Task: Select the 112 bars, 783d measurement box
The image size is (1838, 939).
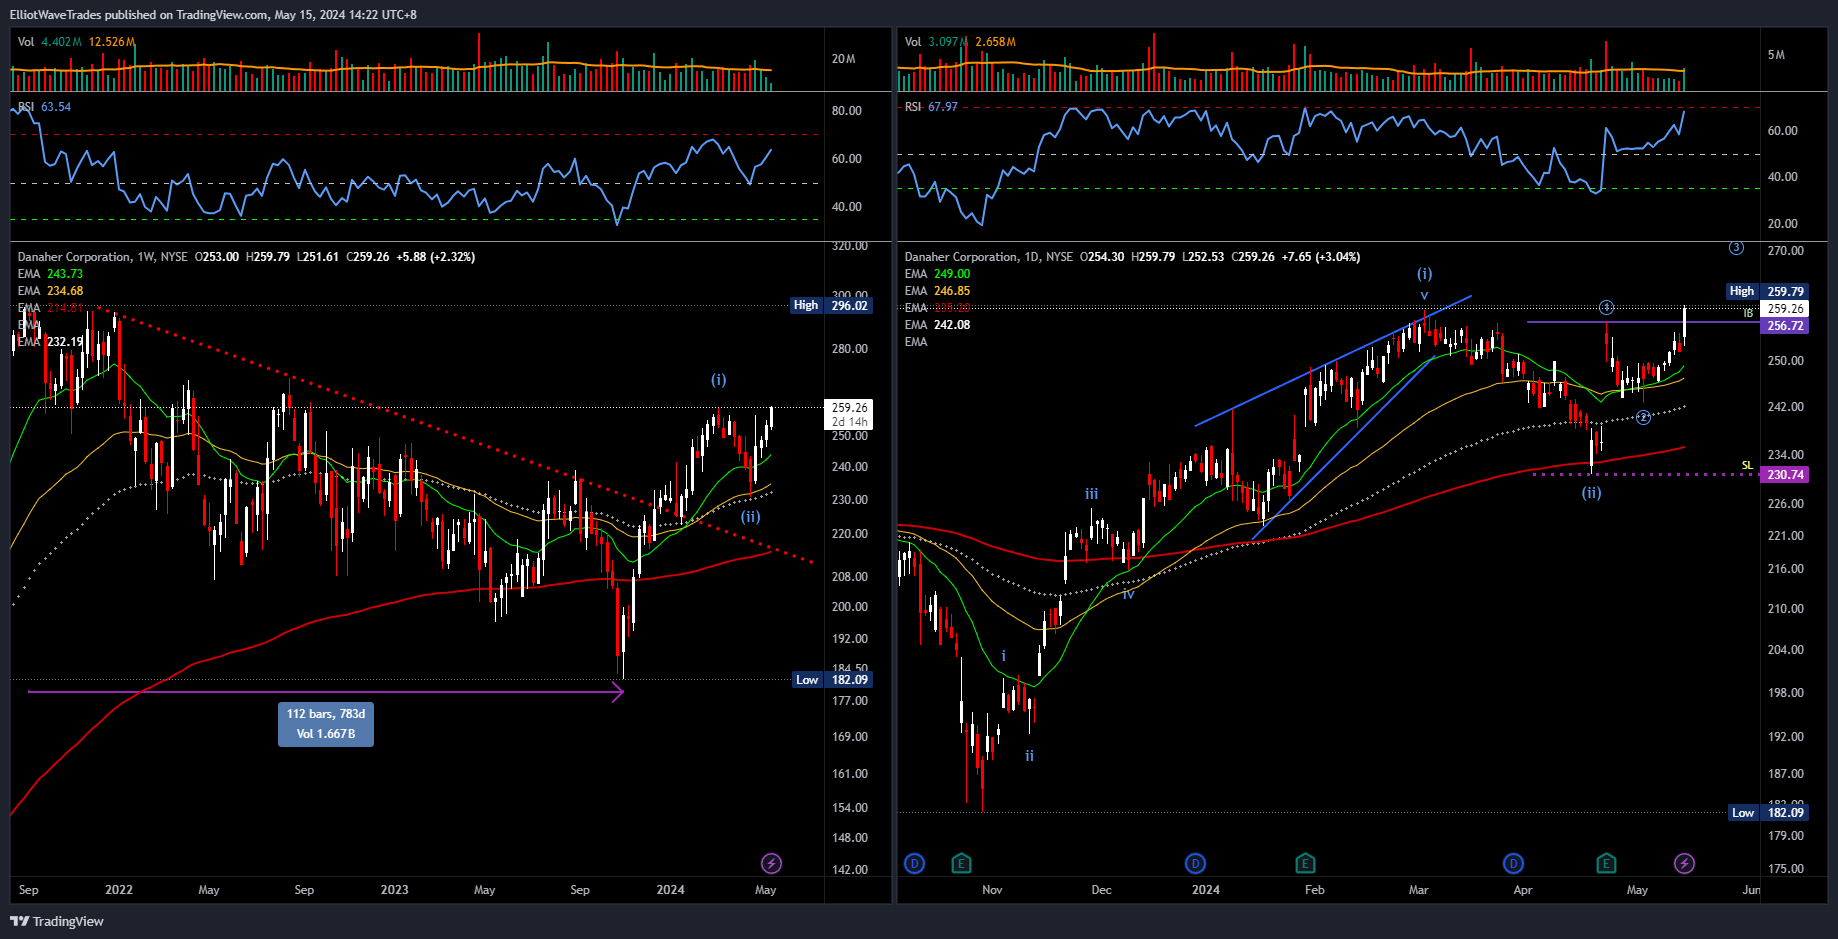Action: point(326,724)
